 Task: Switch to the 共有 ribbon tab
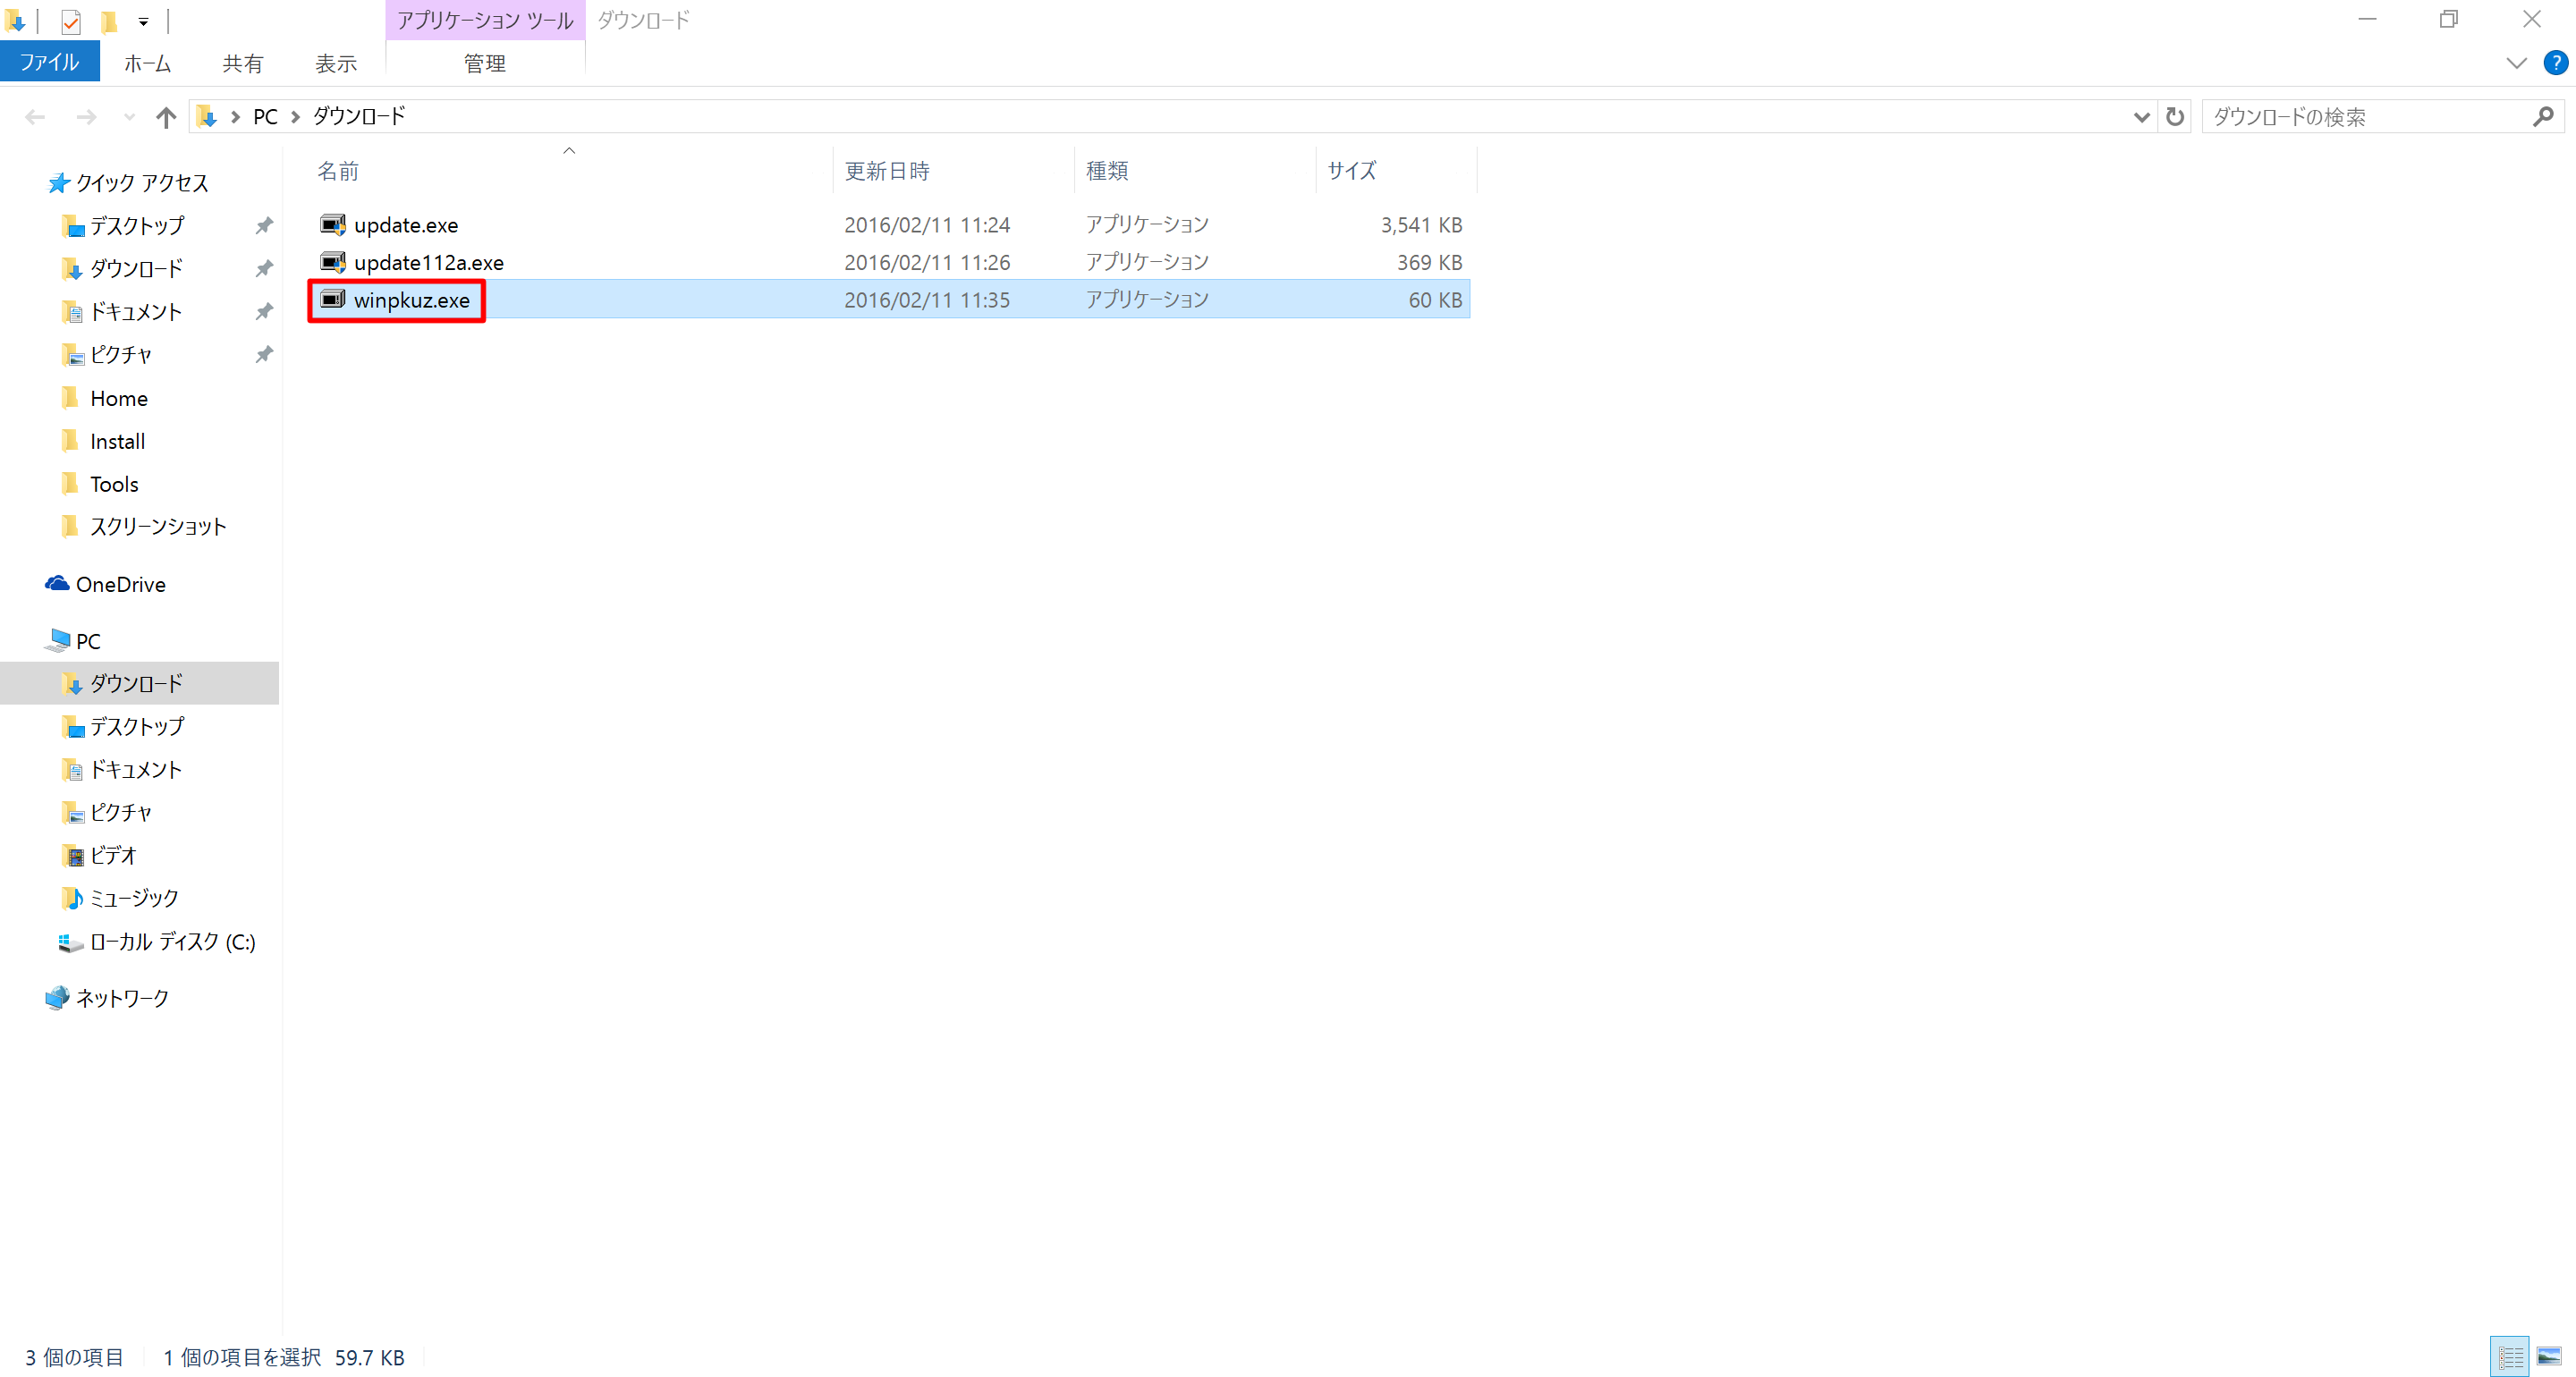pos(242,63)
